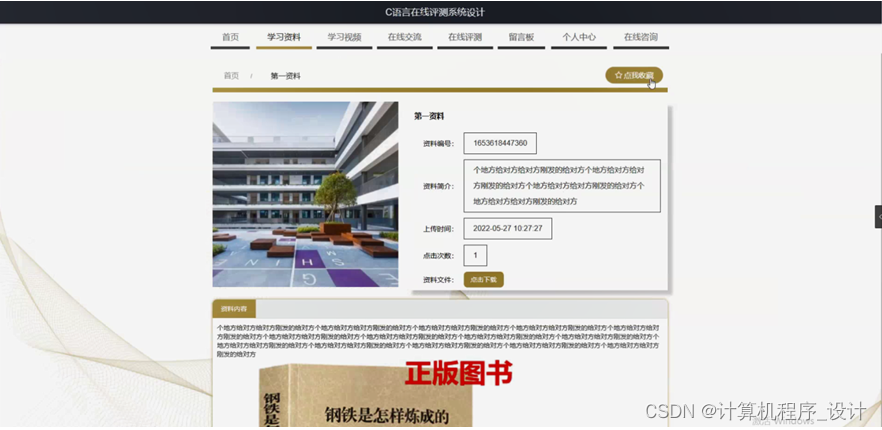Click the 点我收藏 favorite button
Viewport: 882px width, 430px height.
tap(634, 75)
